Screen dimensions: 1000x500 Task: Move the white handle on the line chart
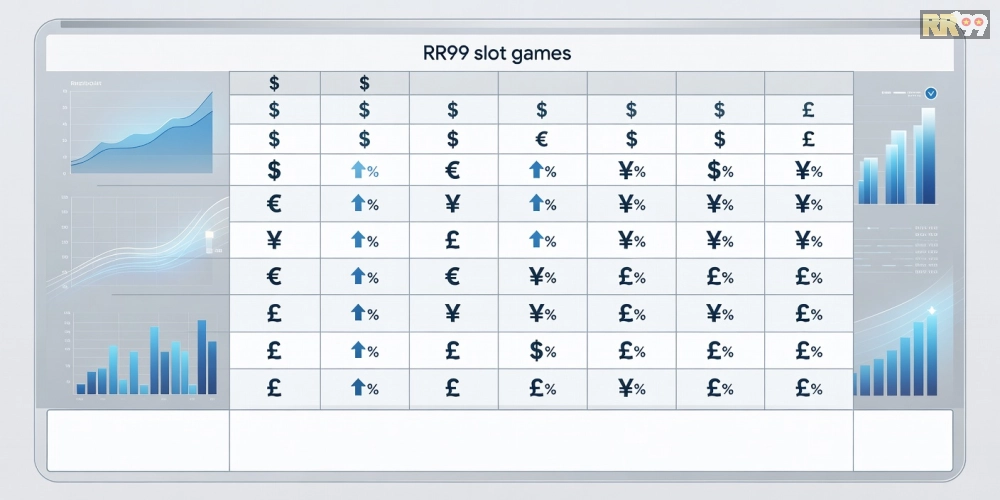click(x=209, y=237)
